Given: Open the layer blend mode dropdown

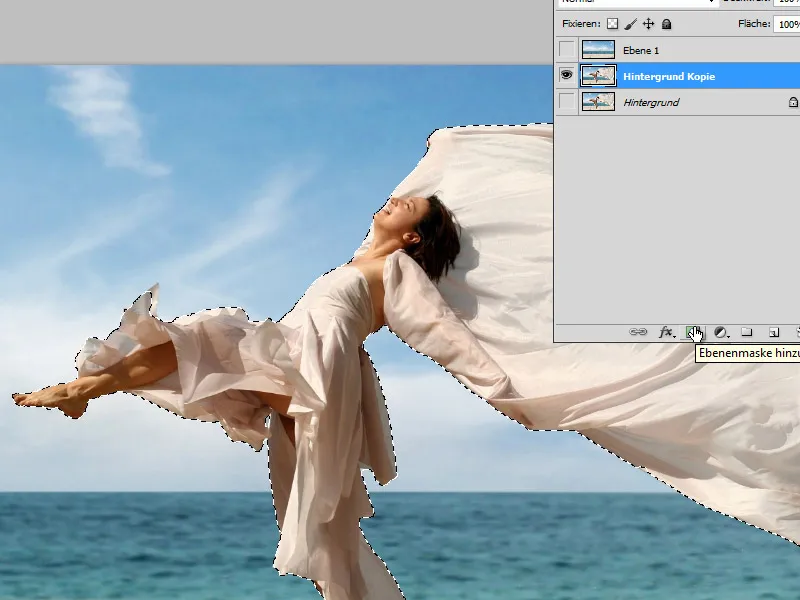Looking at the screenshot, I should click(637, 2).
